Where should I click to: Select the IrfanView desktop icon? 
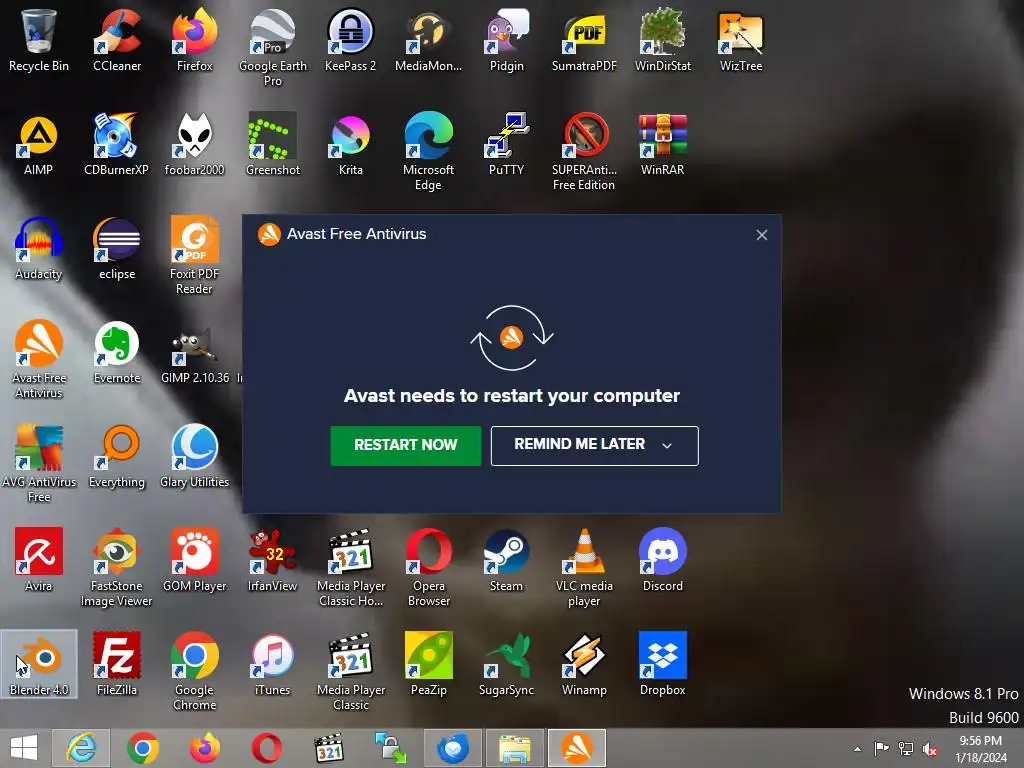(273, 560)
